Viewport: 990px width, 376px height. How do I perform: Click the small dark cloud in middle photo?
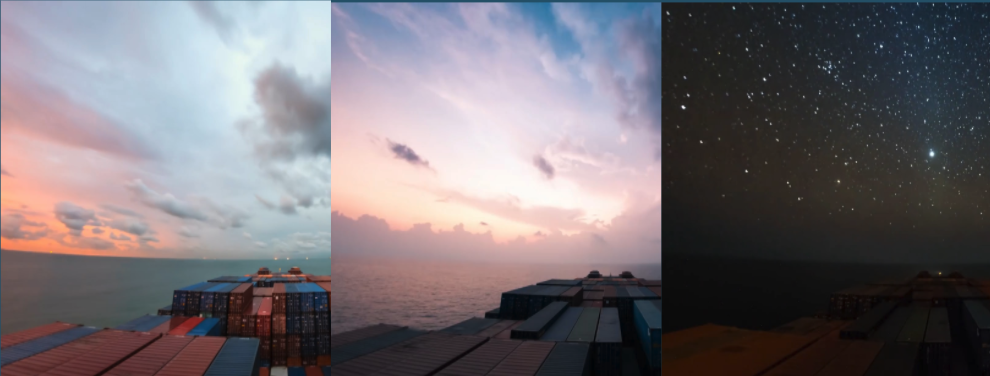coord(409,153)
